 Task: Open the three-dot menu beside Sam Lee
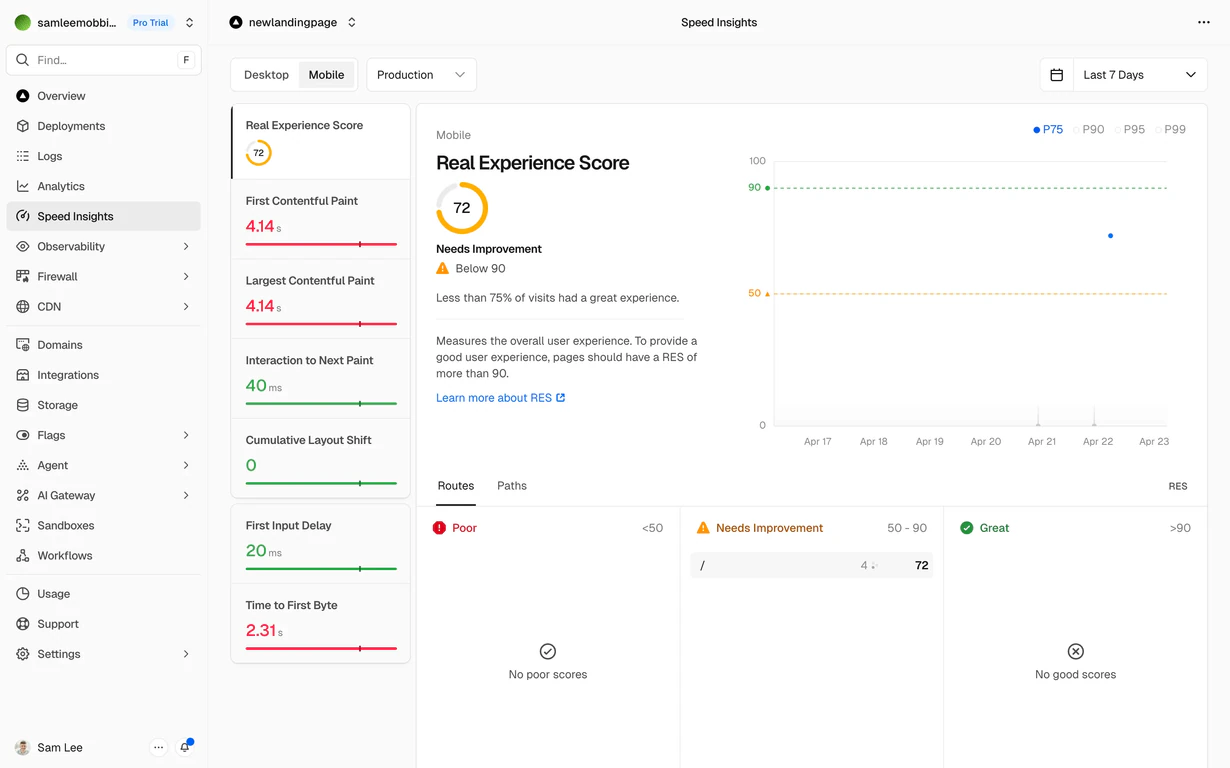click(x=158, y=747)
